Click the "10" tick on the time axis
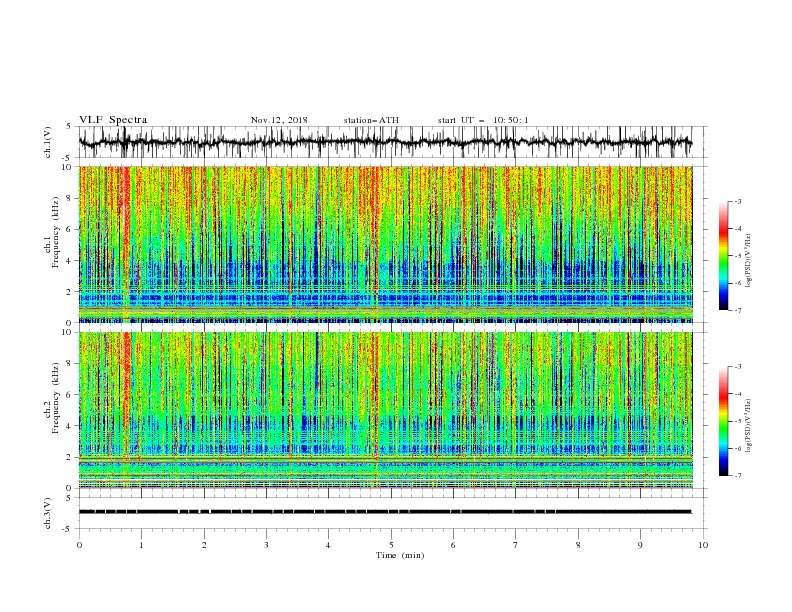The height and width of the screenshot is (612, 792). point(703,545)
